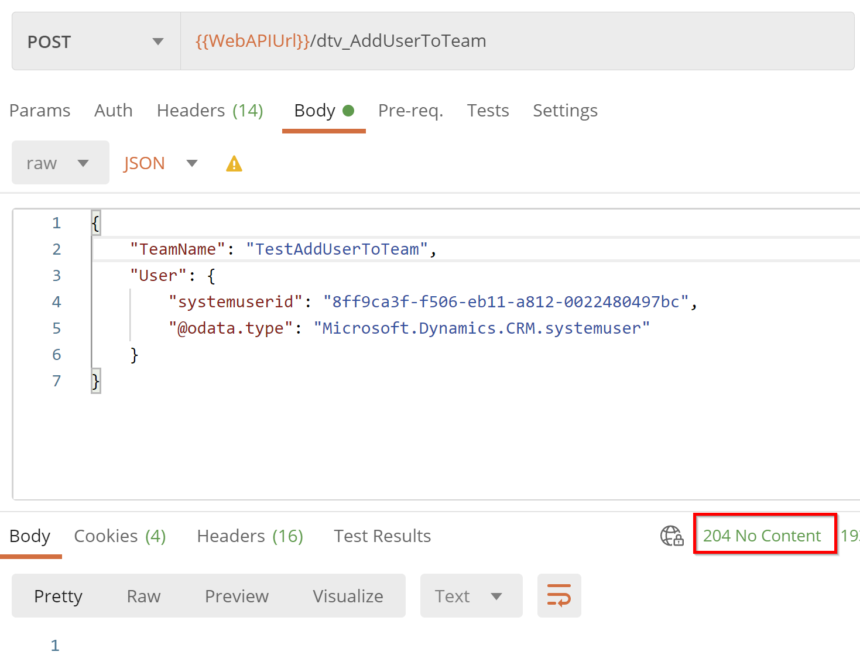Open the POST method dropdown
This screenshot has height=672, width=860.
click(95, 42)
